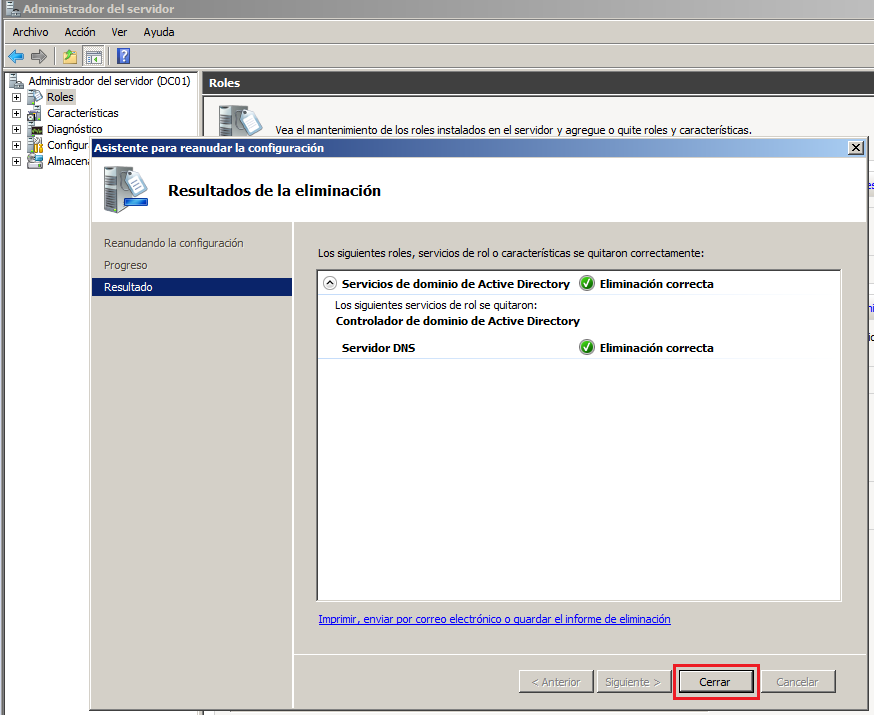
Task: Expand the Roles tree node
Action: [16, 97]
